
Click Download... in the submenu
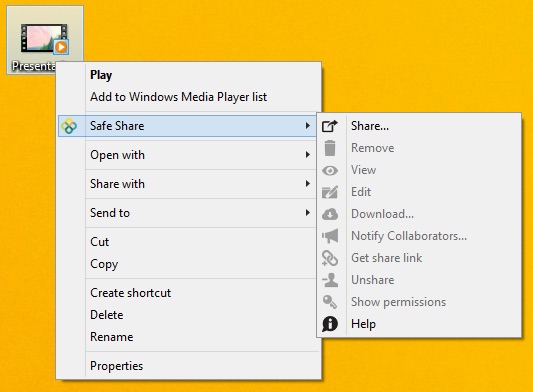(382, 214)
